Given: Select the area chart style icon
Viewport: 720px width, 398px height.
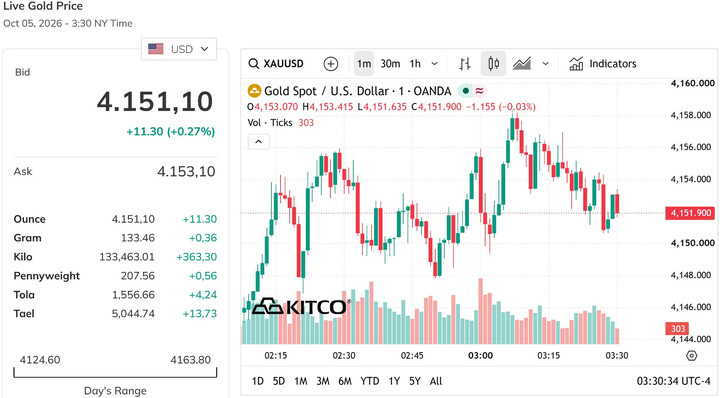Looking at the screenshot, I should coord(522,63).
